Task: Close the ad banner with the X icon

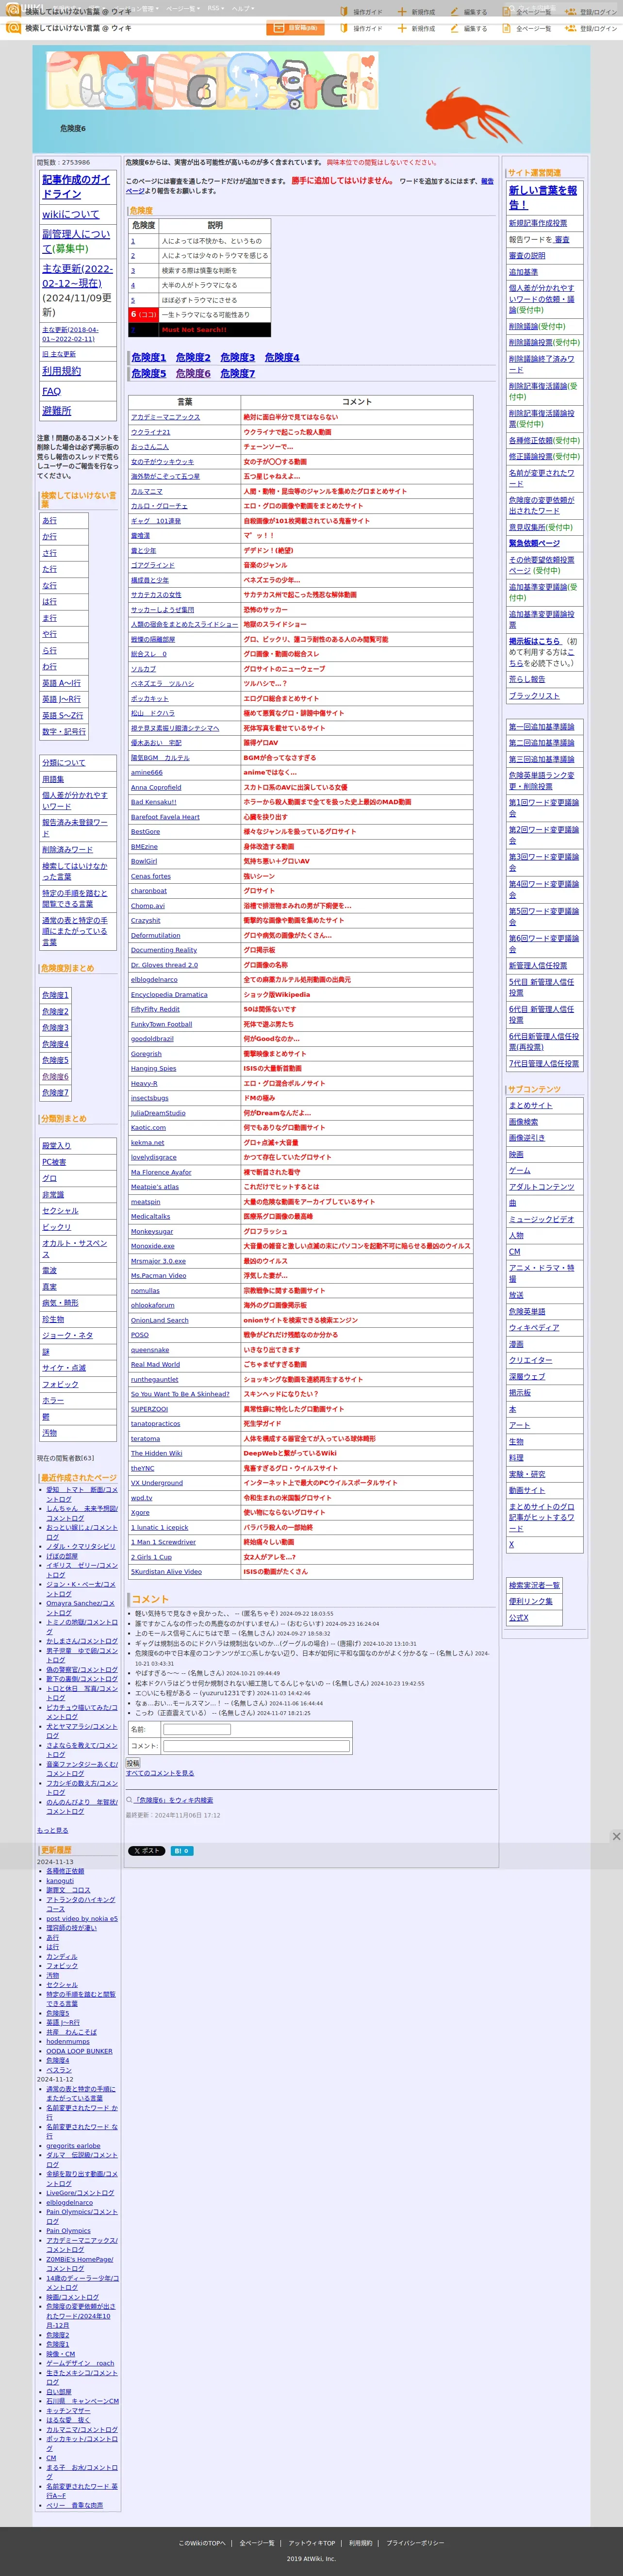Action: pyautogui.click(x=616, y=1836)
